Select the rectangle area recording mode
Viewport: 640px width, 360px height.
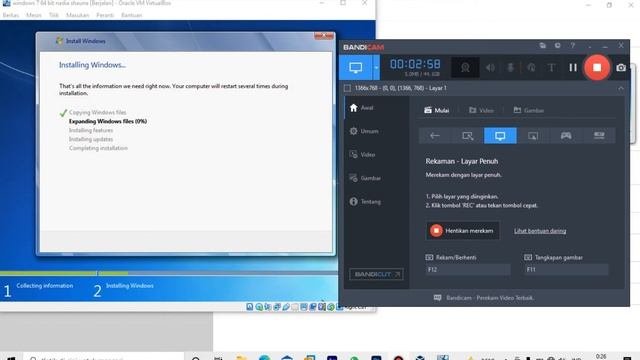coord(468,136)
